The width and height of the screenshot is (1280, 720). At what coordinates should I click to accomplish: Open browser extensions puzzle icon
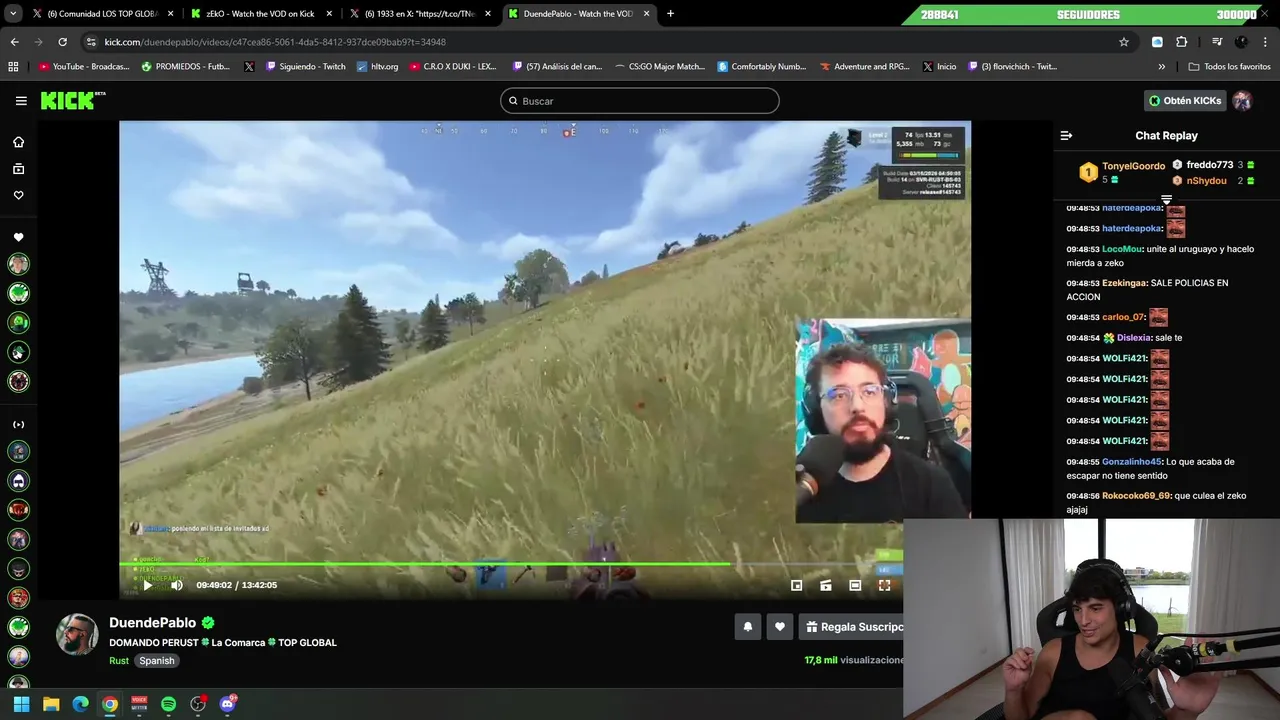coord(1182,42)
